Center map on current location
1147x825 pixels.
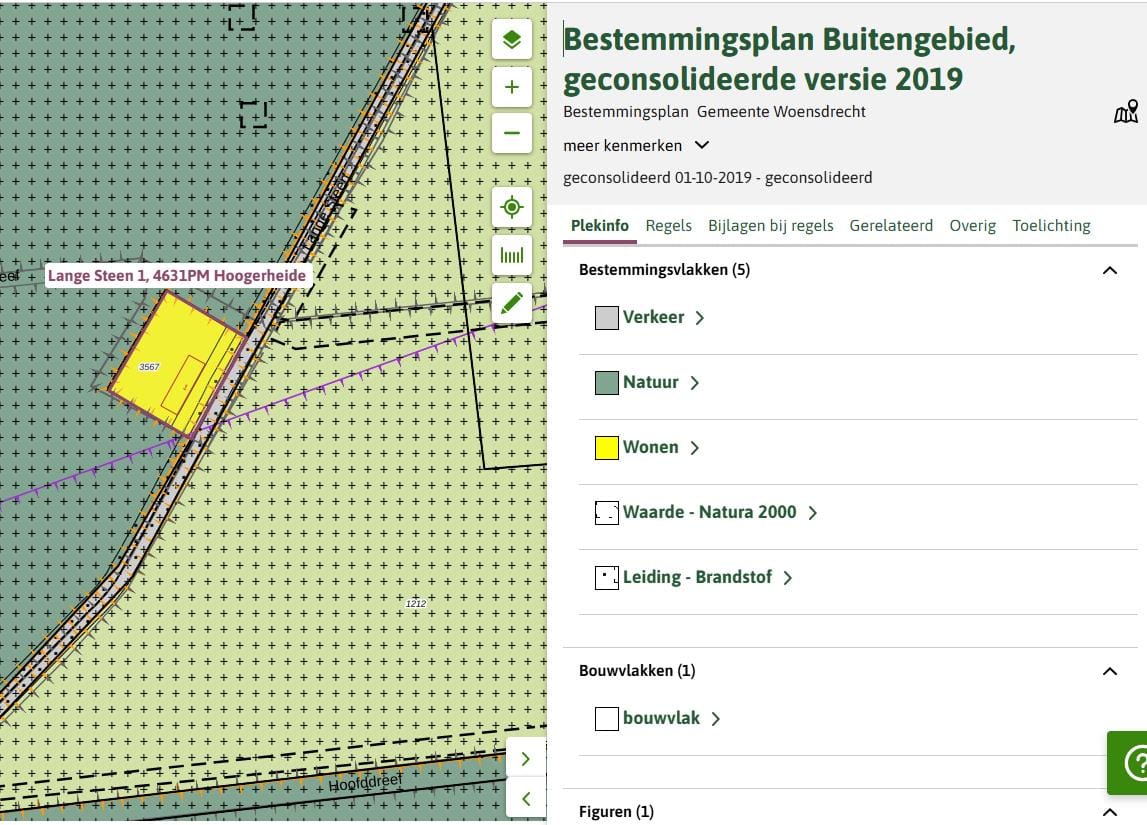(511, 207)
